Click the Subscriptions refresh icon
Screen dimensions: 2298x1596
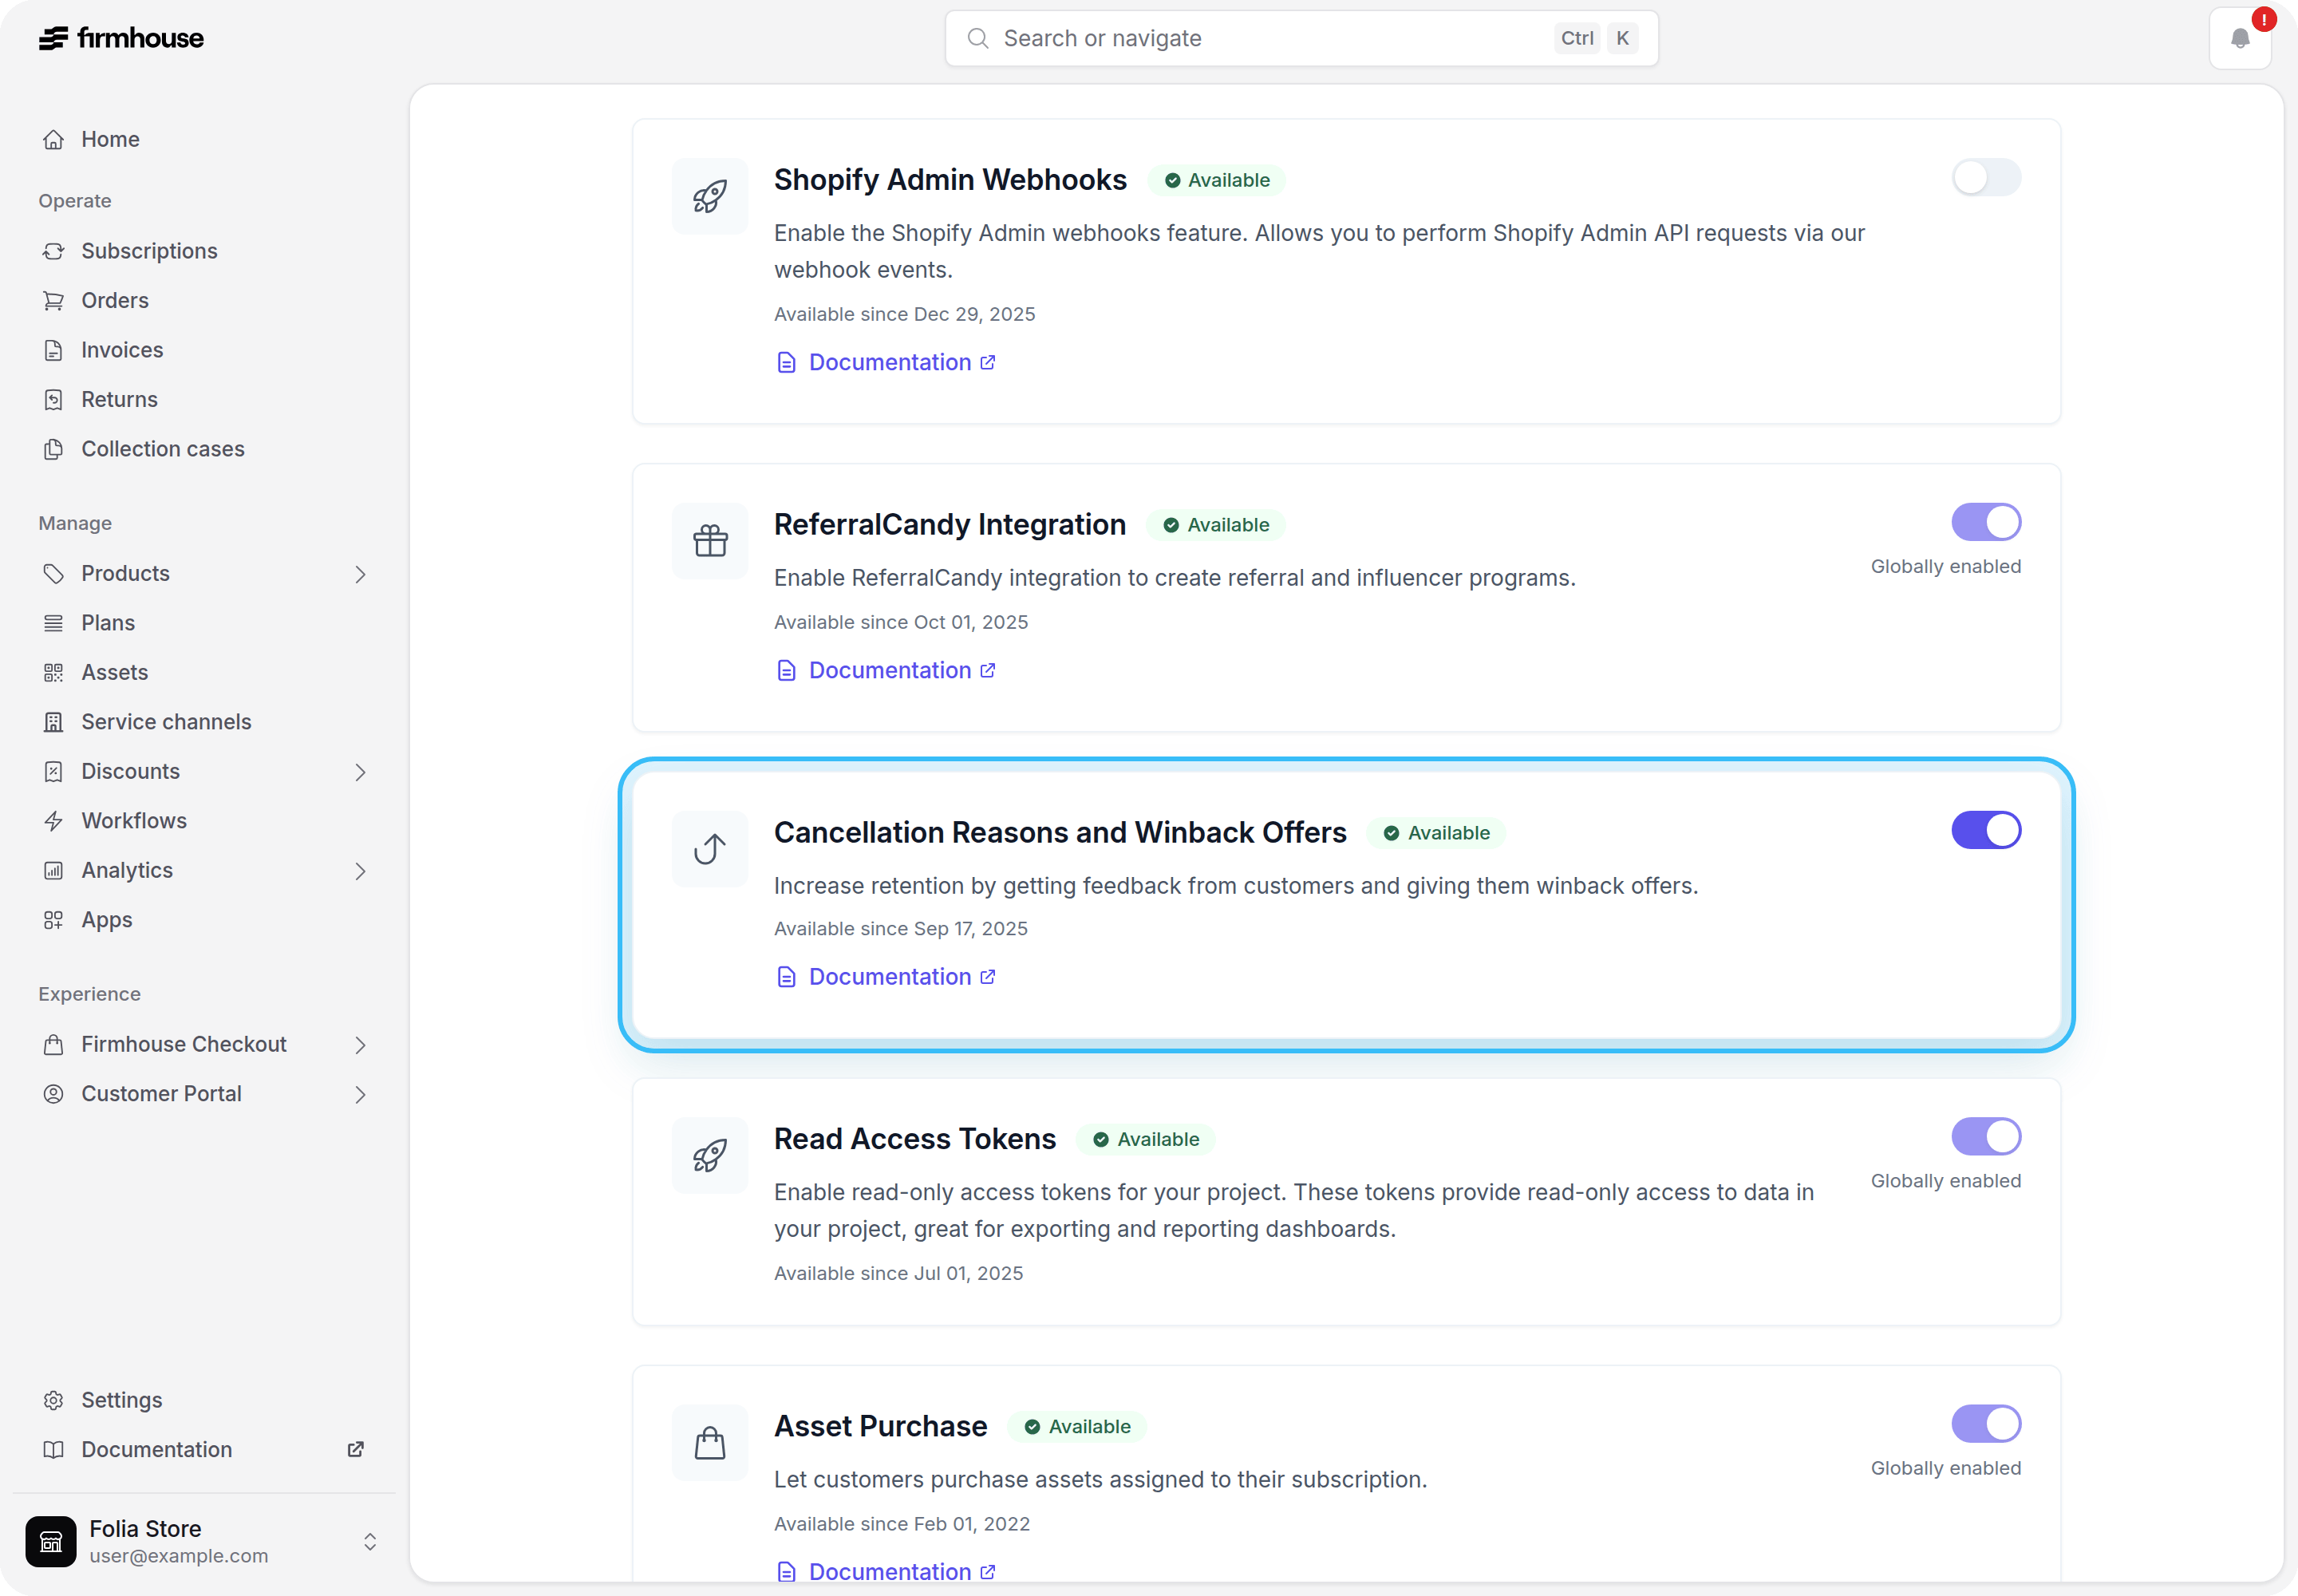pos(54,251)
